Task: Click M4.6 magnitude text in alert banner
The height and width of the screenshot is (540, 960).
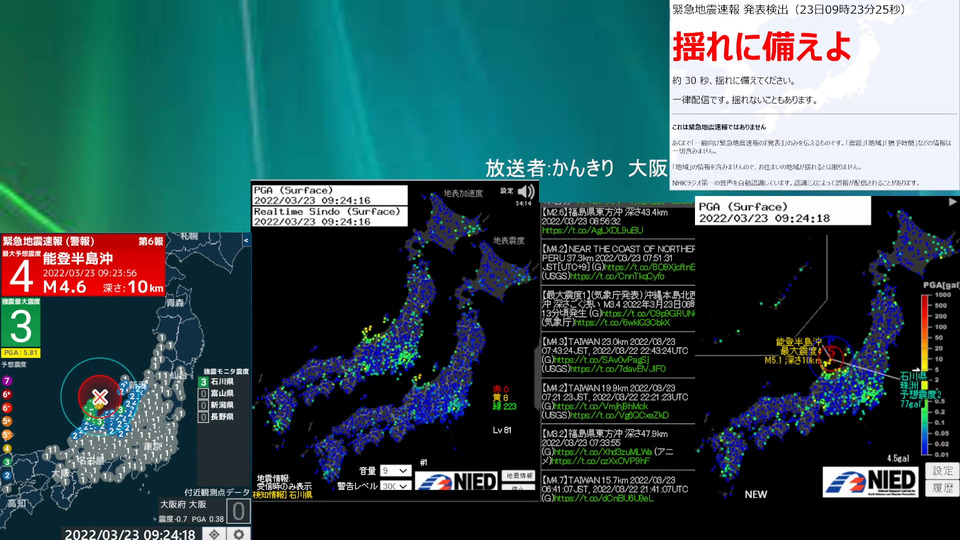Action: coord(64,287)
